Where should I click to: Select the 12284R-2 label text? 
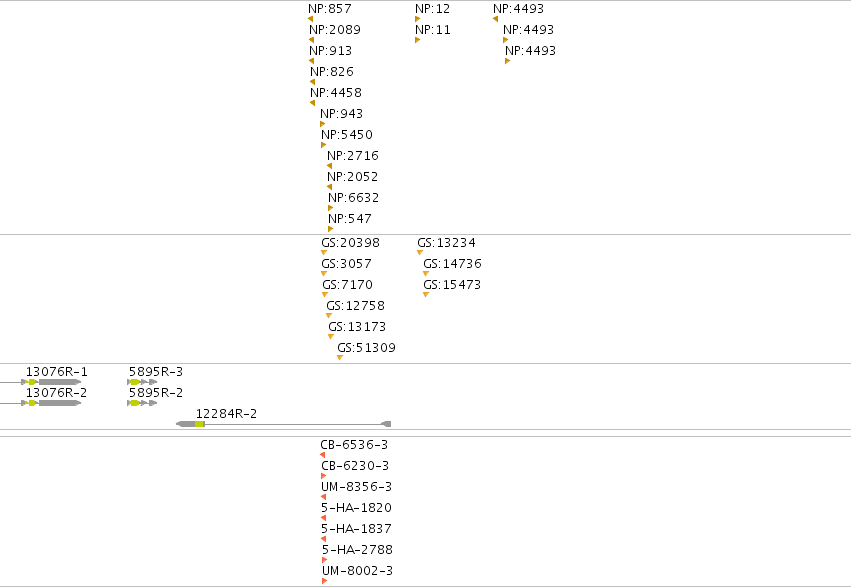point(226,414)
